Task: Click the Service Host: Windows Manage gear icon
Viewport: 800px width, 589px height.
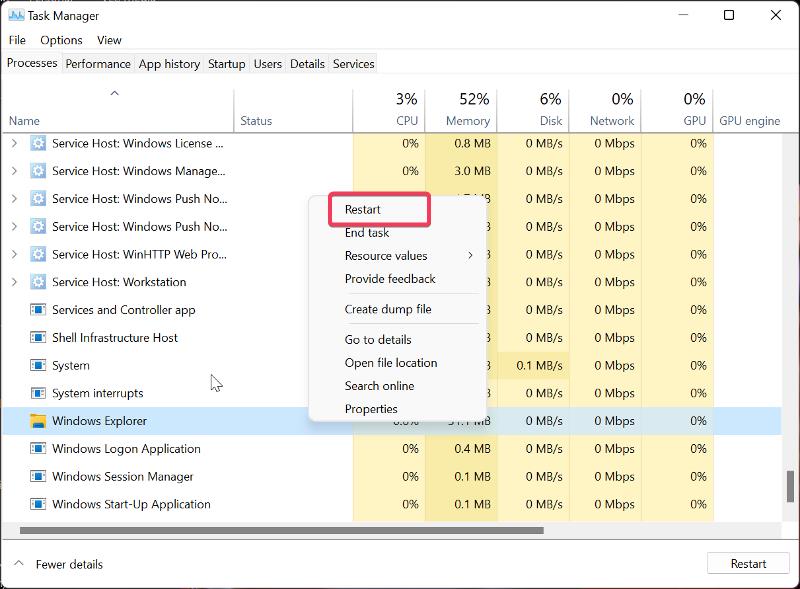Action: 38,171
